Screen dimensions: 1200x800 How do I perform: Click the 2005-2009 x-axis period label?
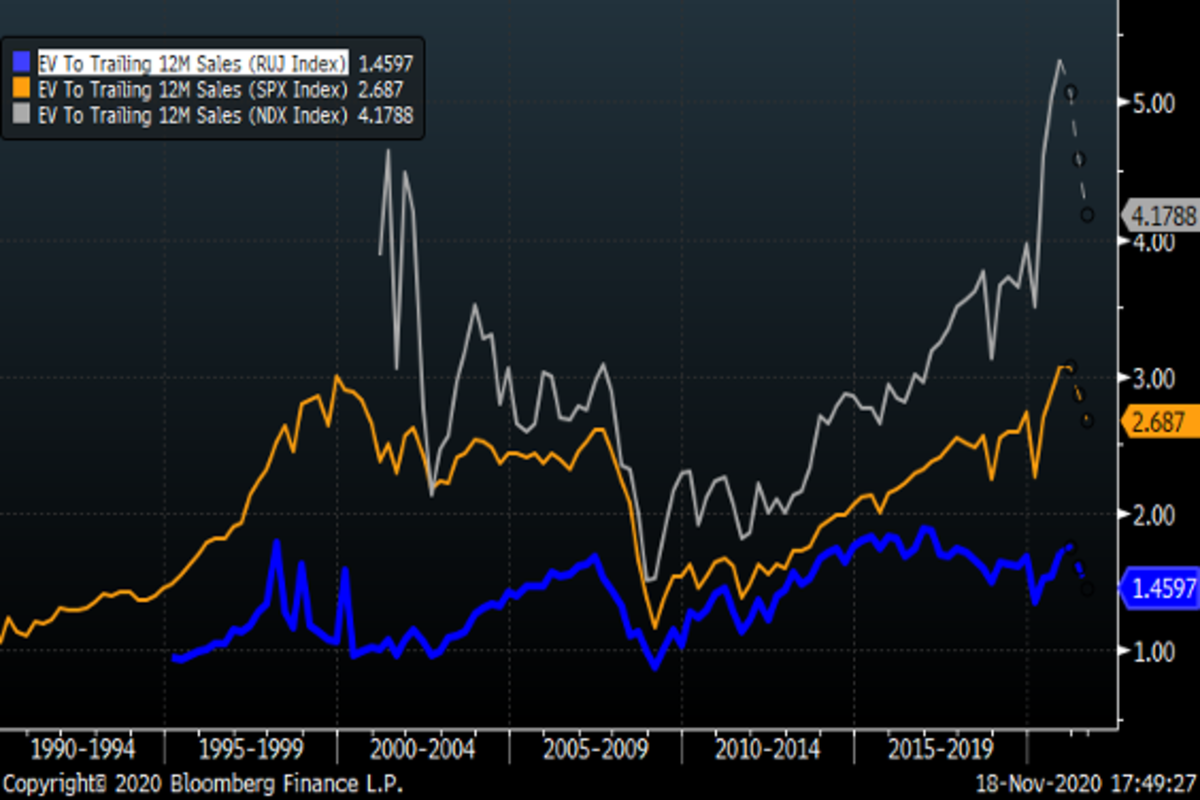pyautogui.click(x=596, y=749)
